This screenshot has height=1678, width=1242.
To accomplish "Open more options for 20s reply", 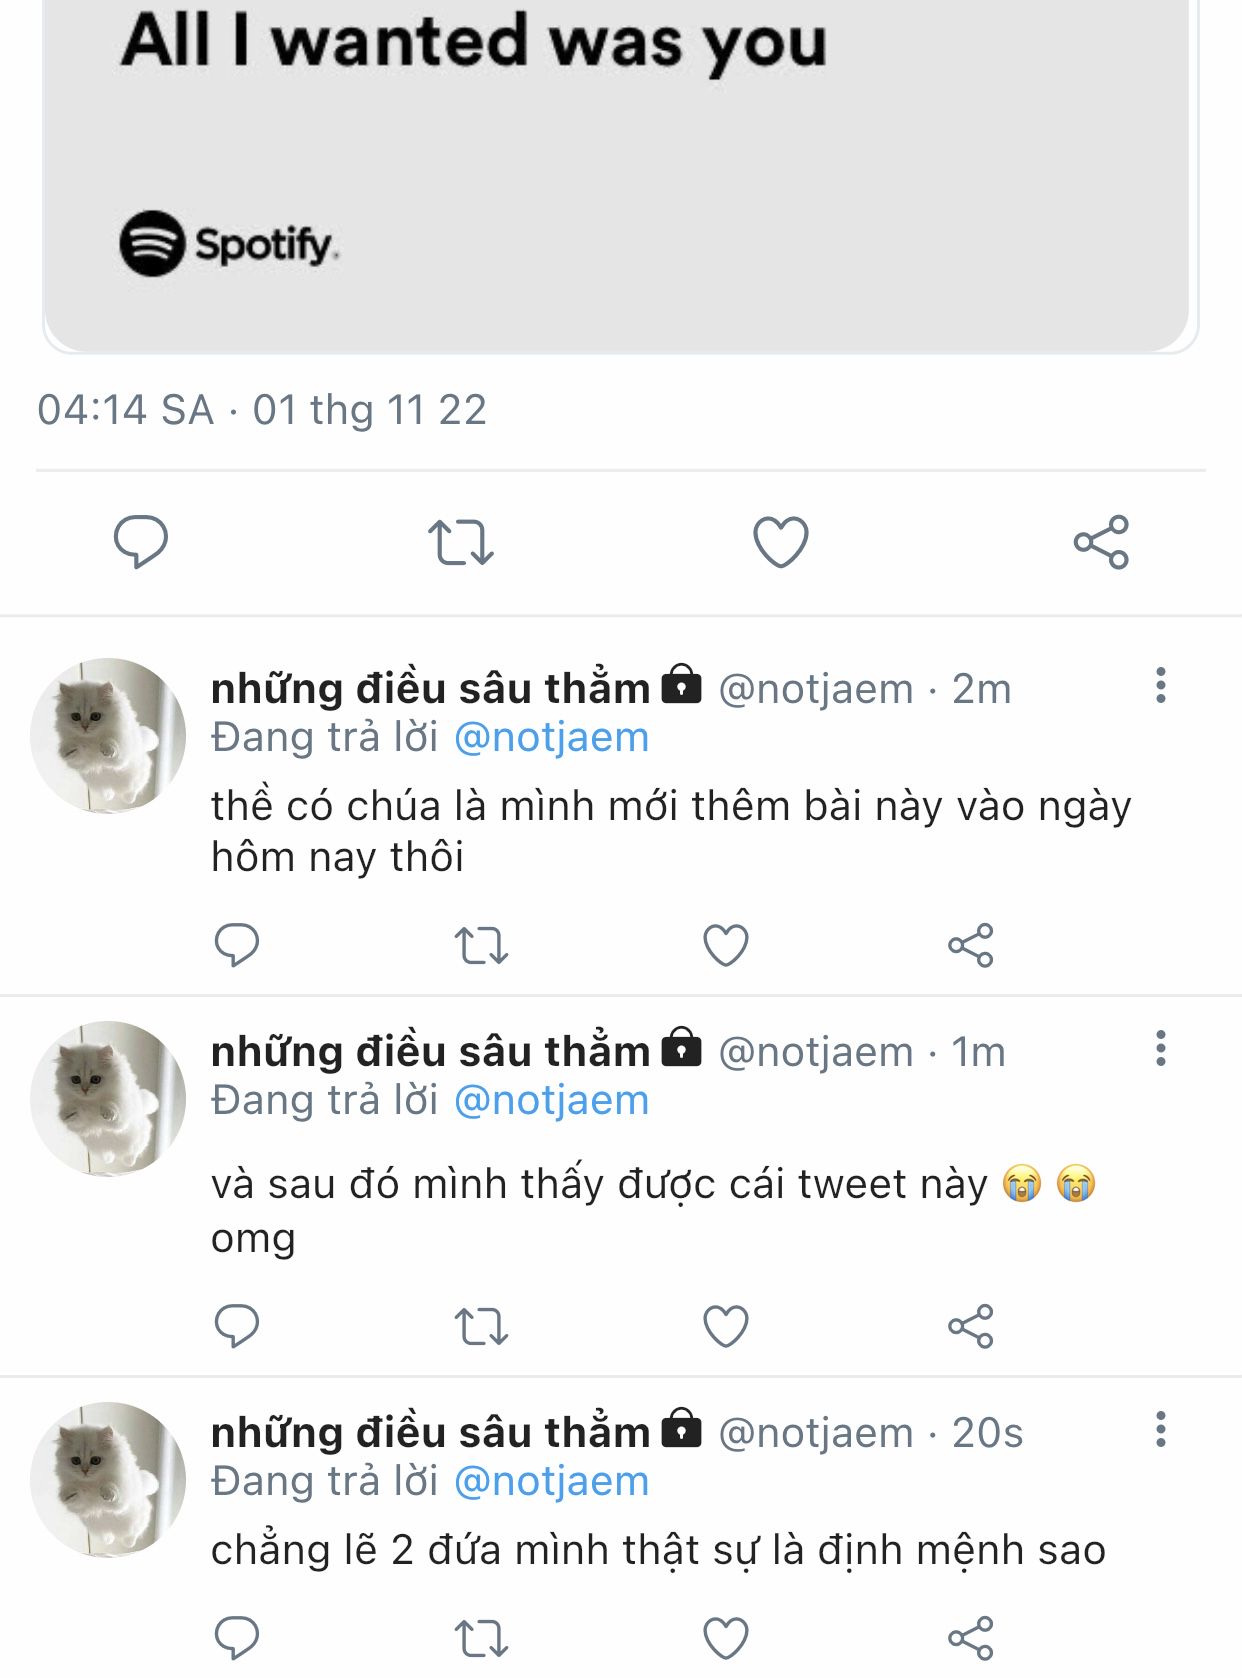I will (1160, 1430).
